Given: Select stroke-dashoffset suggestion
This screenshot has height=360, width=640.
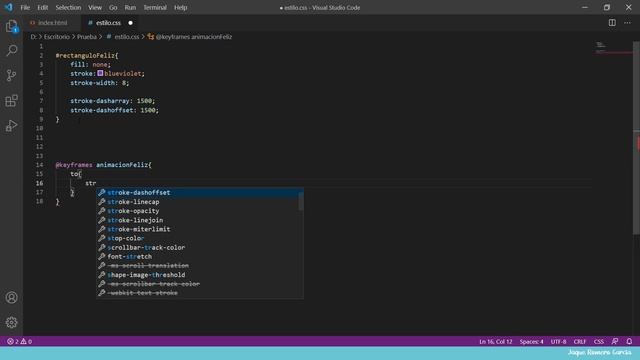Looking at the screenshot, I should tap(198, 193).
